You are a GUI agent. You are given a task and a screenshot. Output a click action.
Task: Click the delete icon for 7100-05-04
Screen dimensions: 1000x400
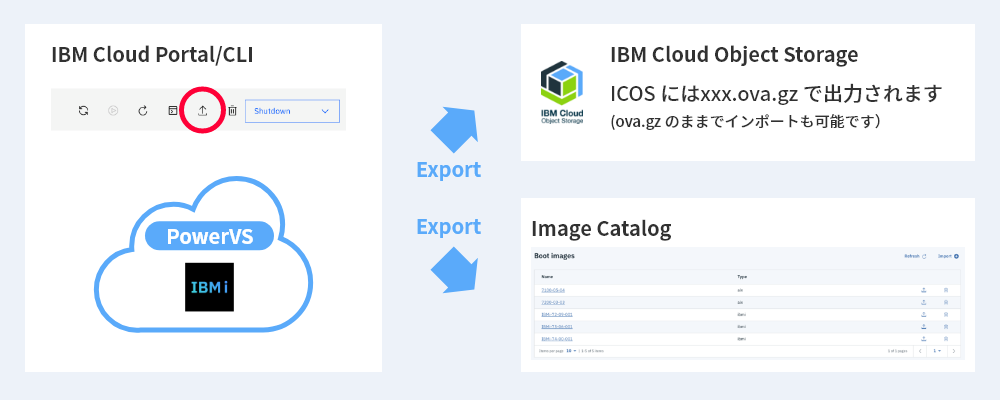click(946, 290)
